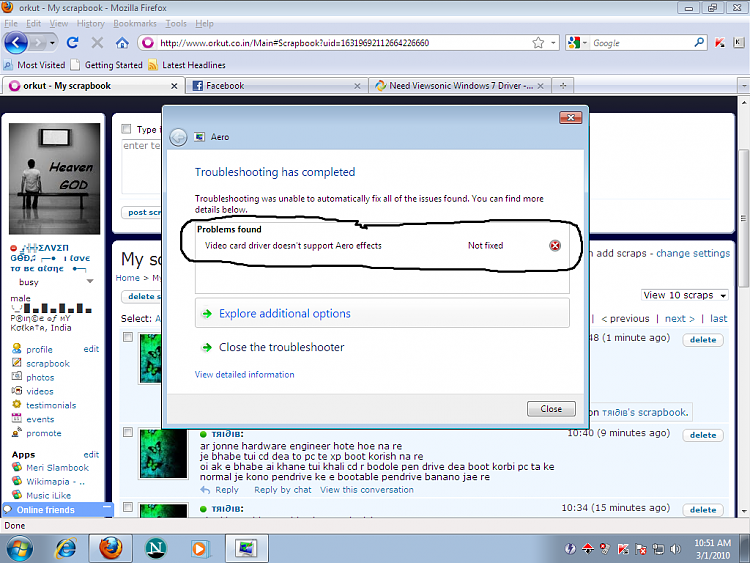Click red error icon beside Not fixed

[555, 245]
